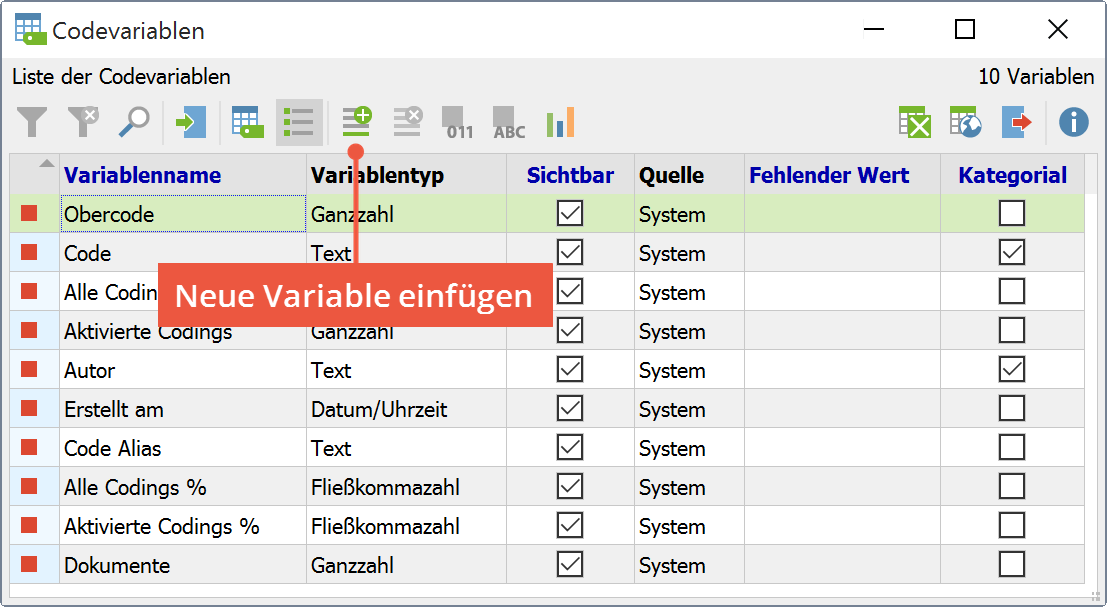Select the Alle Codings % variable name
This screenshot has height=607, width=1107.
pyautogui.click(x=135, y=488)
